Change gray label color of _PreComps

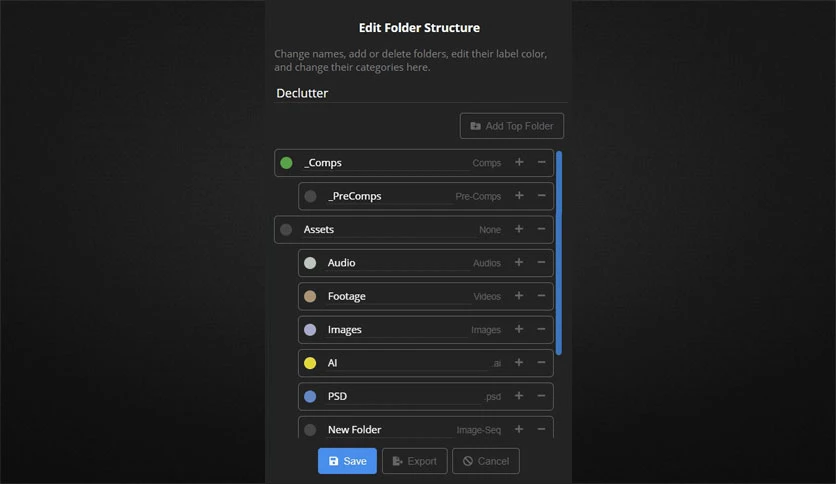[310, 196]
